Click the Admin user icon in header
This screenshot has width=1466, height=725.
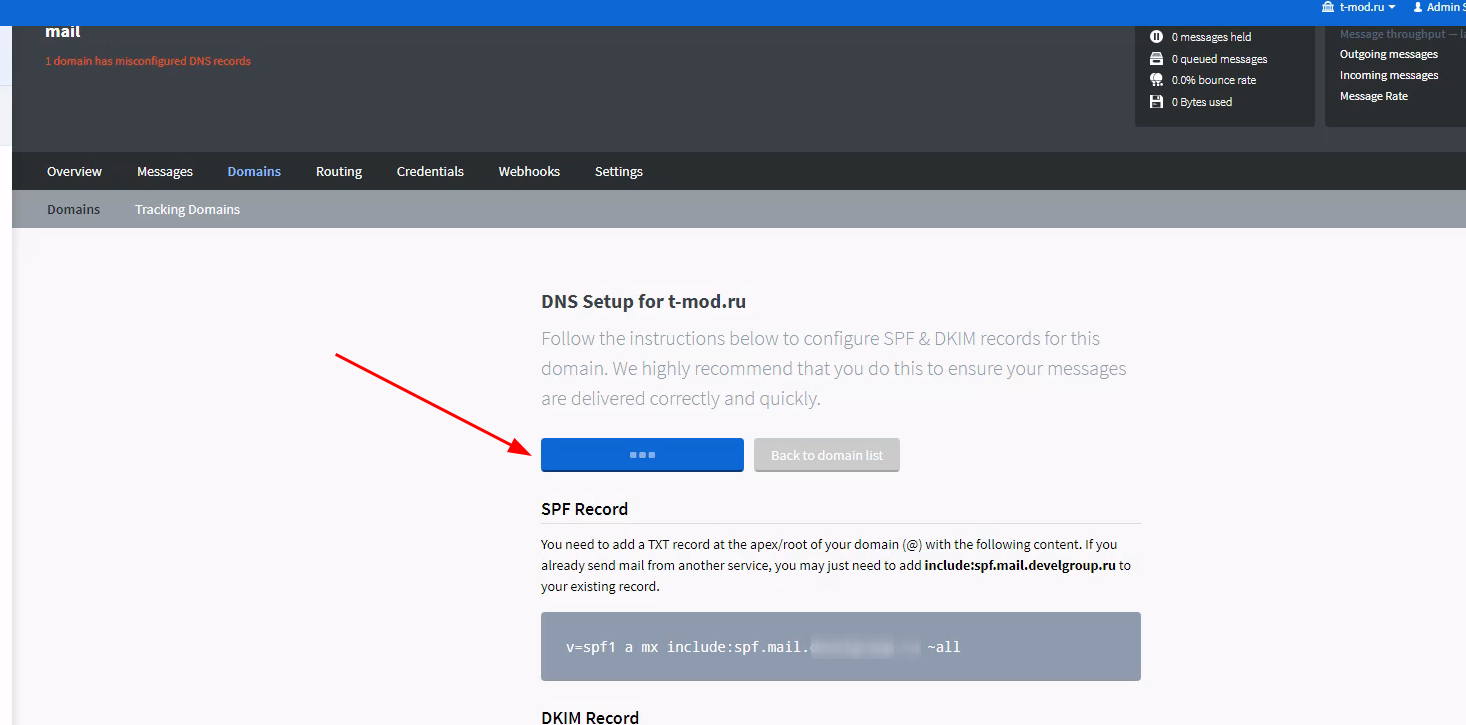click(x=1420, y=6)
